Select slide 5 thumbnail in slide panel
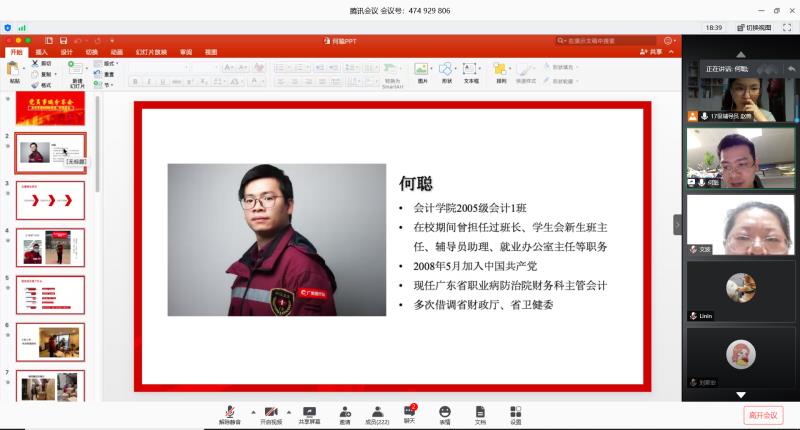This screenshot has height=430, width=800. point(51,295)
